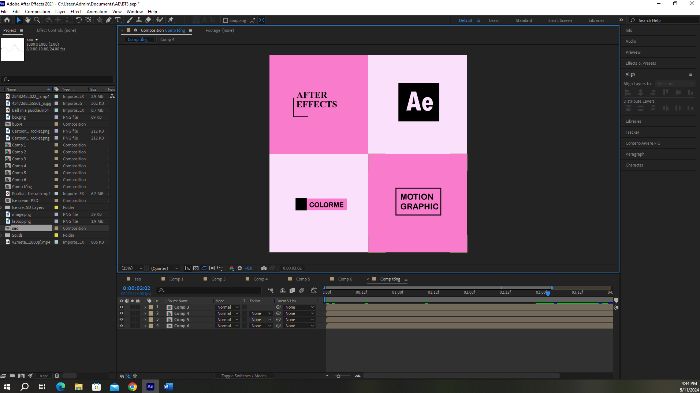700x393 pixels.
Task: Open Microsoft Edge from the taskbar
Action: point(61,387)
